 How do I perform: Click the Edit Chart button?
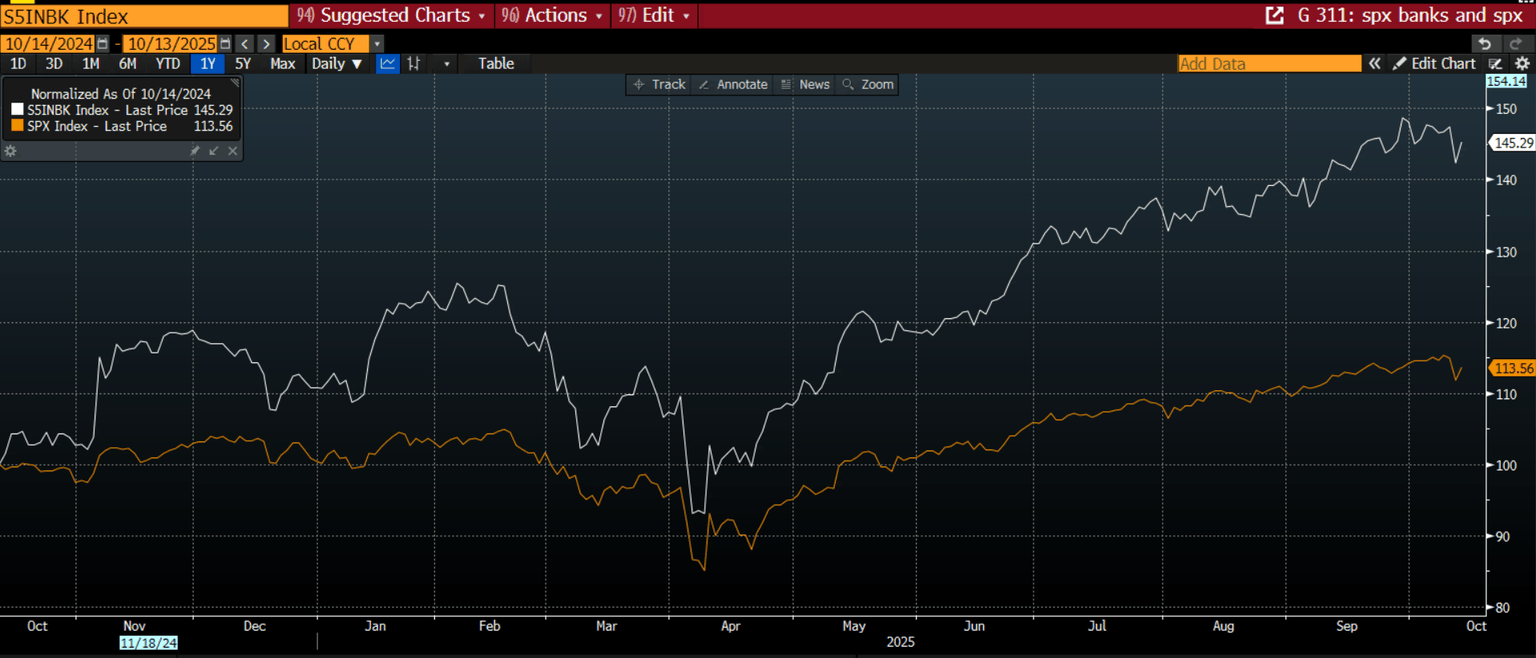tap(1435, 63)
